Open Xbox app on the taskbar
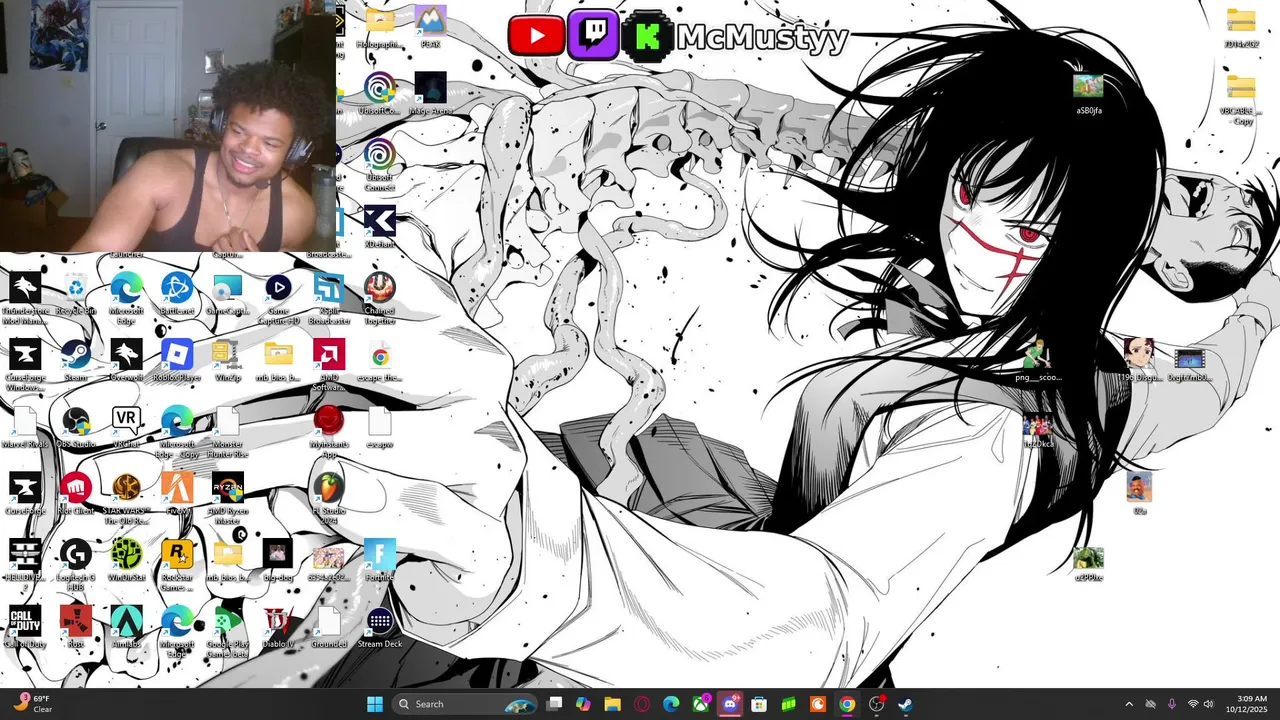 pyautogui.click(x=701, y=704)
